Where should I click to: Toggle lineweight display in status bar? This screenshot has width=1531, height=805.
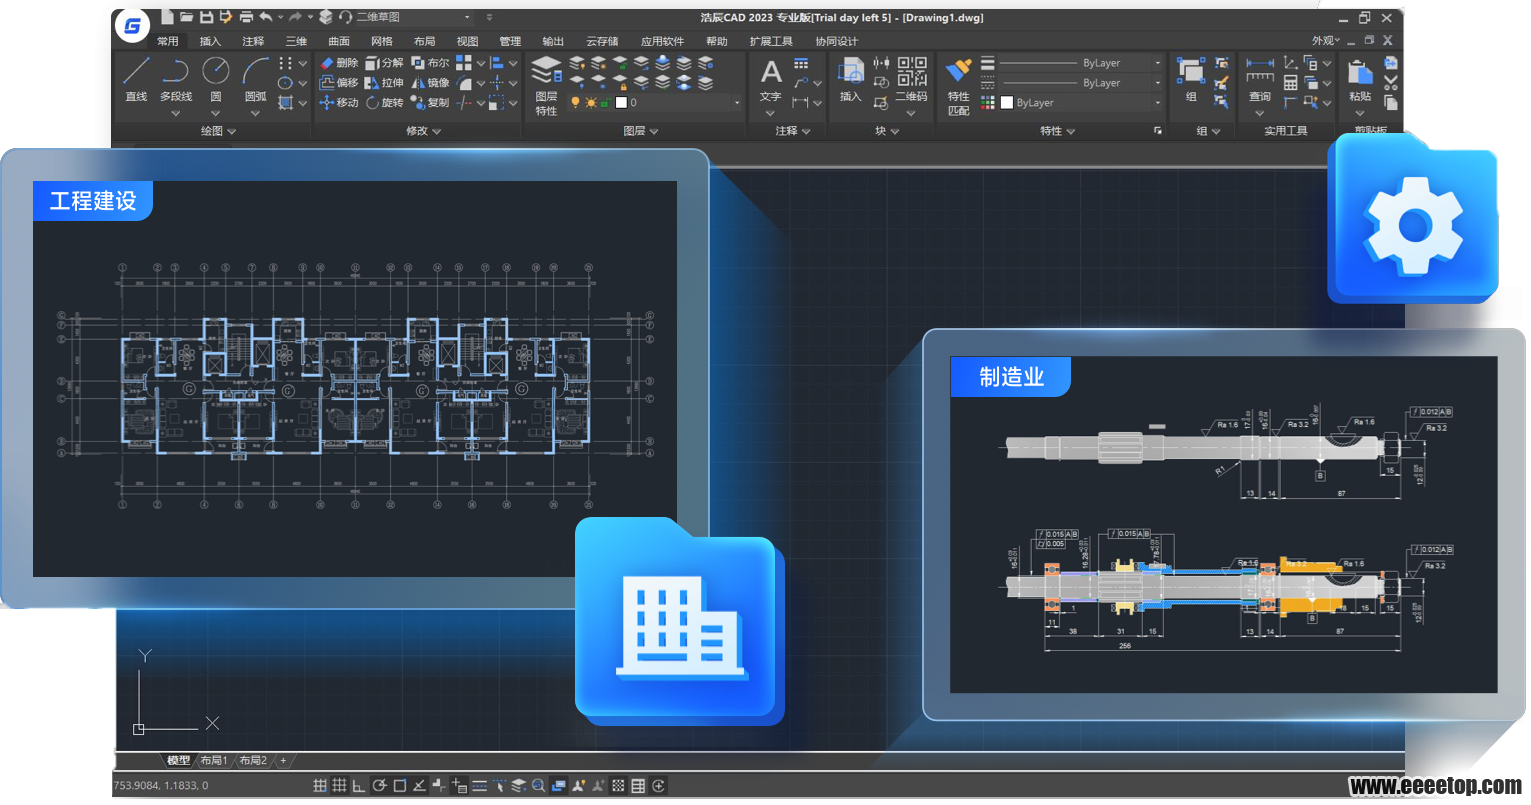point(479,786)
